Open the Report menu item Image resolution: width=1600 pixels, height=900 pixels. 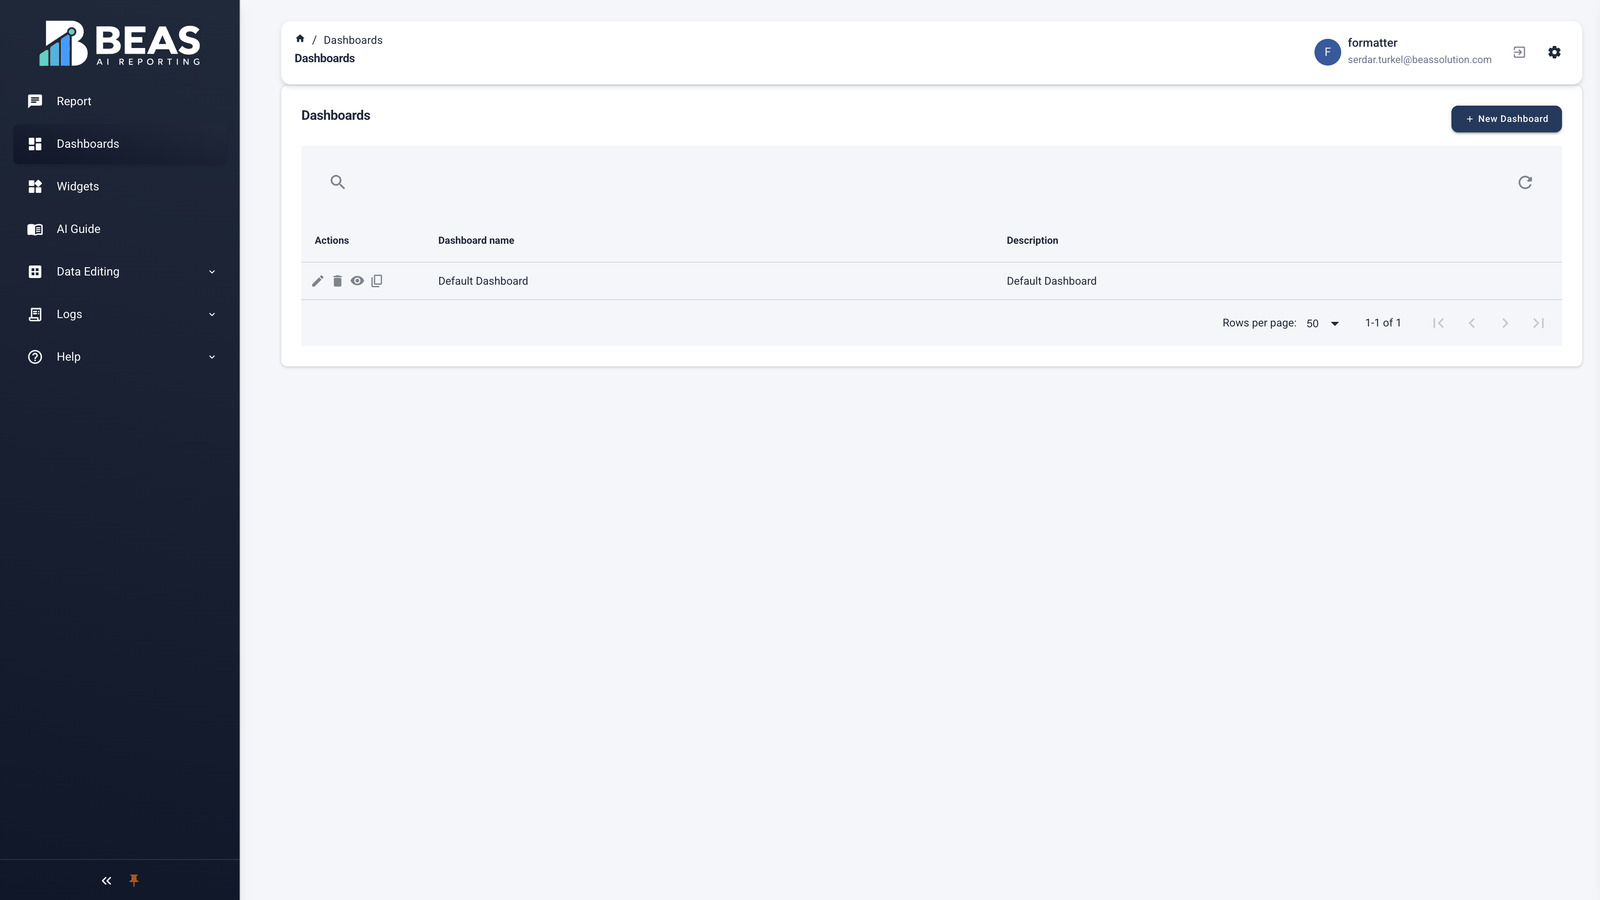coord(120,101)
